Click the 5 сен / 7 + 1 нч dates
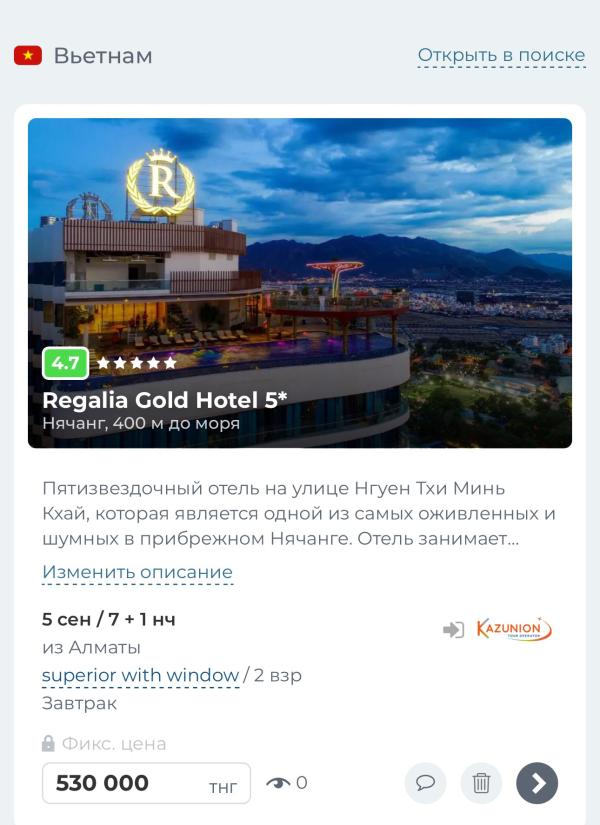The width and height of the screenshot is (600, 825). (x=108, y=619)
